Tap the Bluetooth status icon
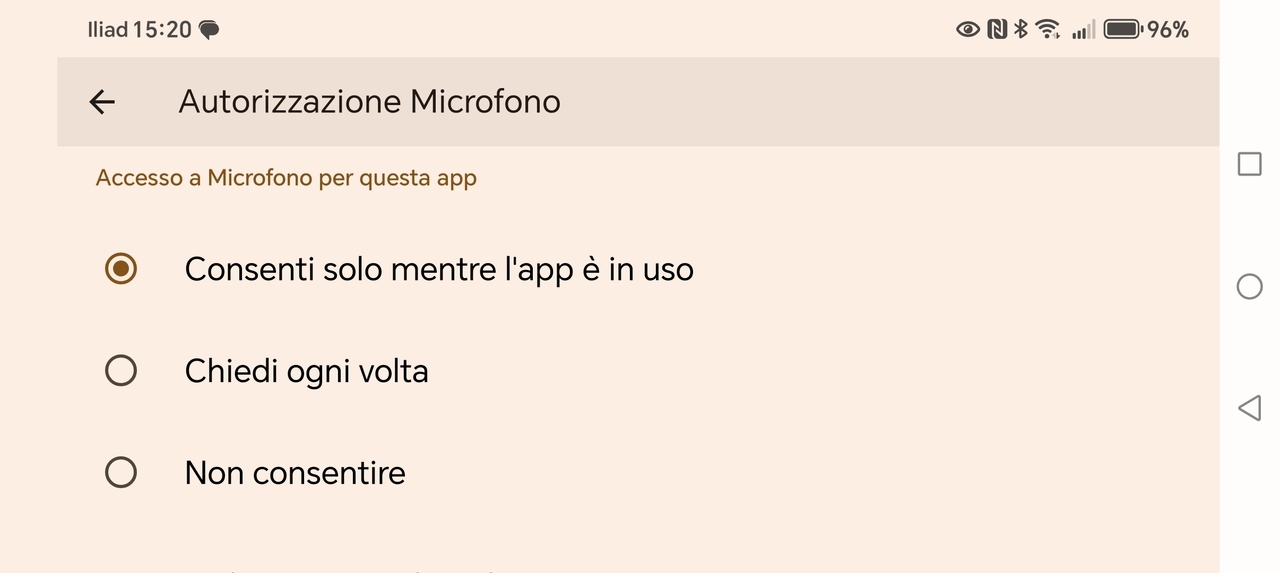This screenshot has height=573, width=1280. (1021, 29)
